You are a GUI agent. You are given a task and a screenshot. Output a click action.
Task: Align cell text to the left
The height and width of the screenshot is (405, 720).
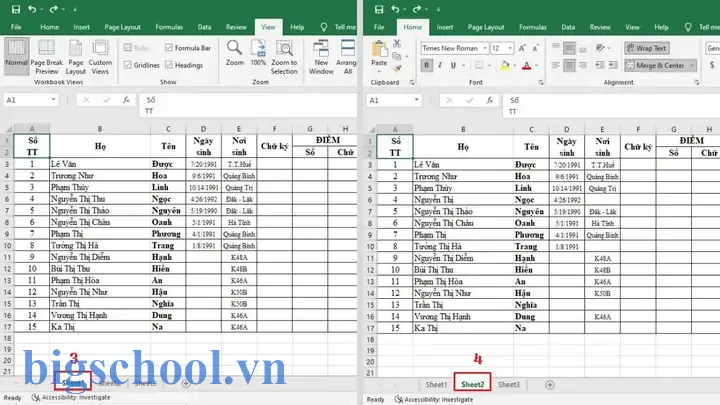(556, 65)
